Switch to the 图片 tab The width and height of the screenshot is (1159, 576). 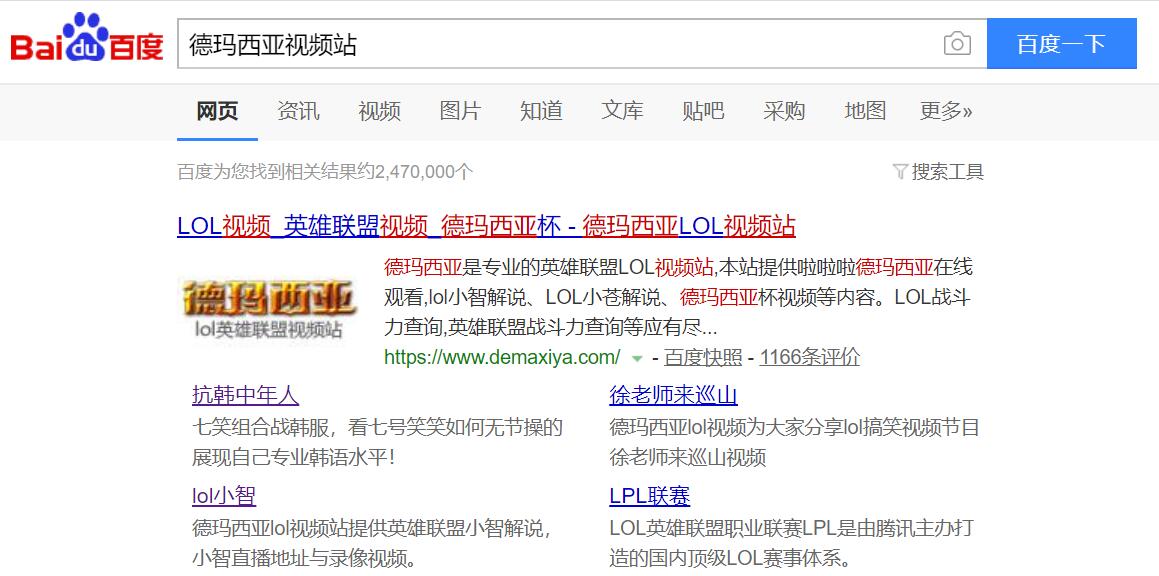[x=460, y=111]
